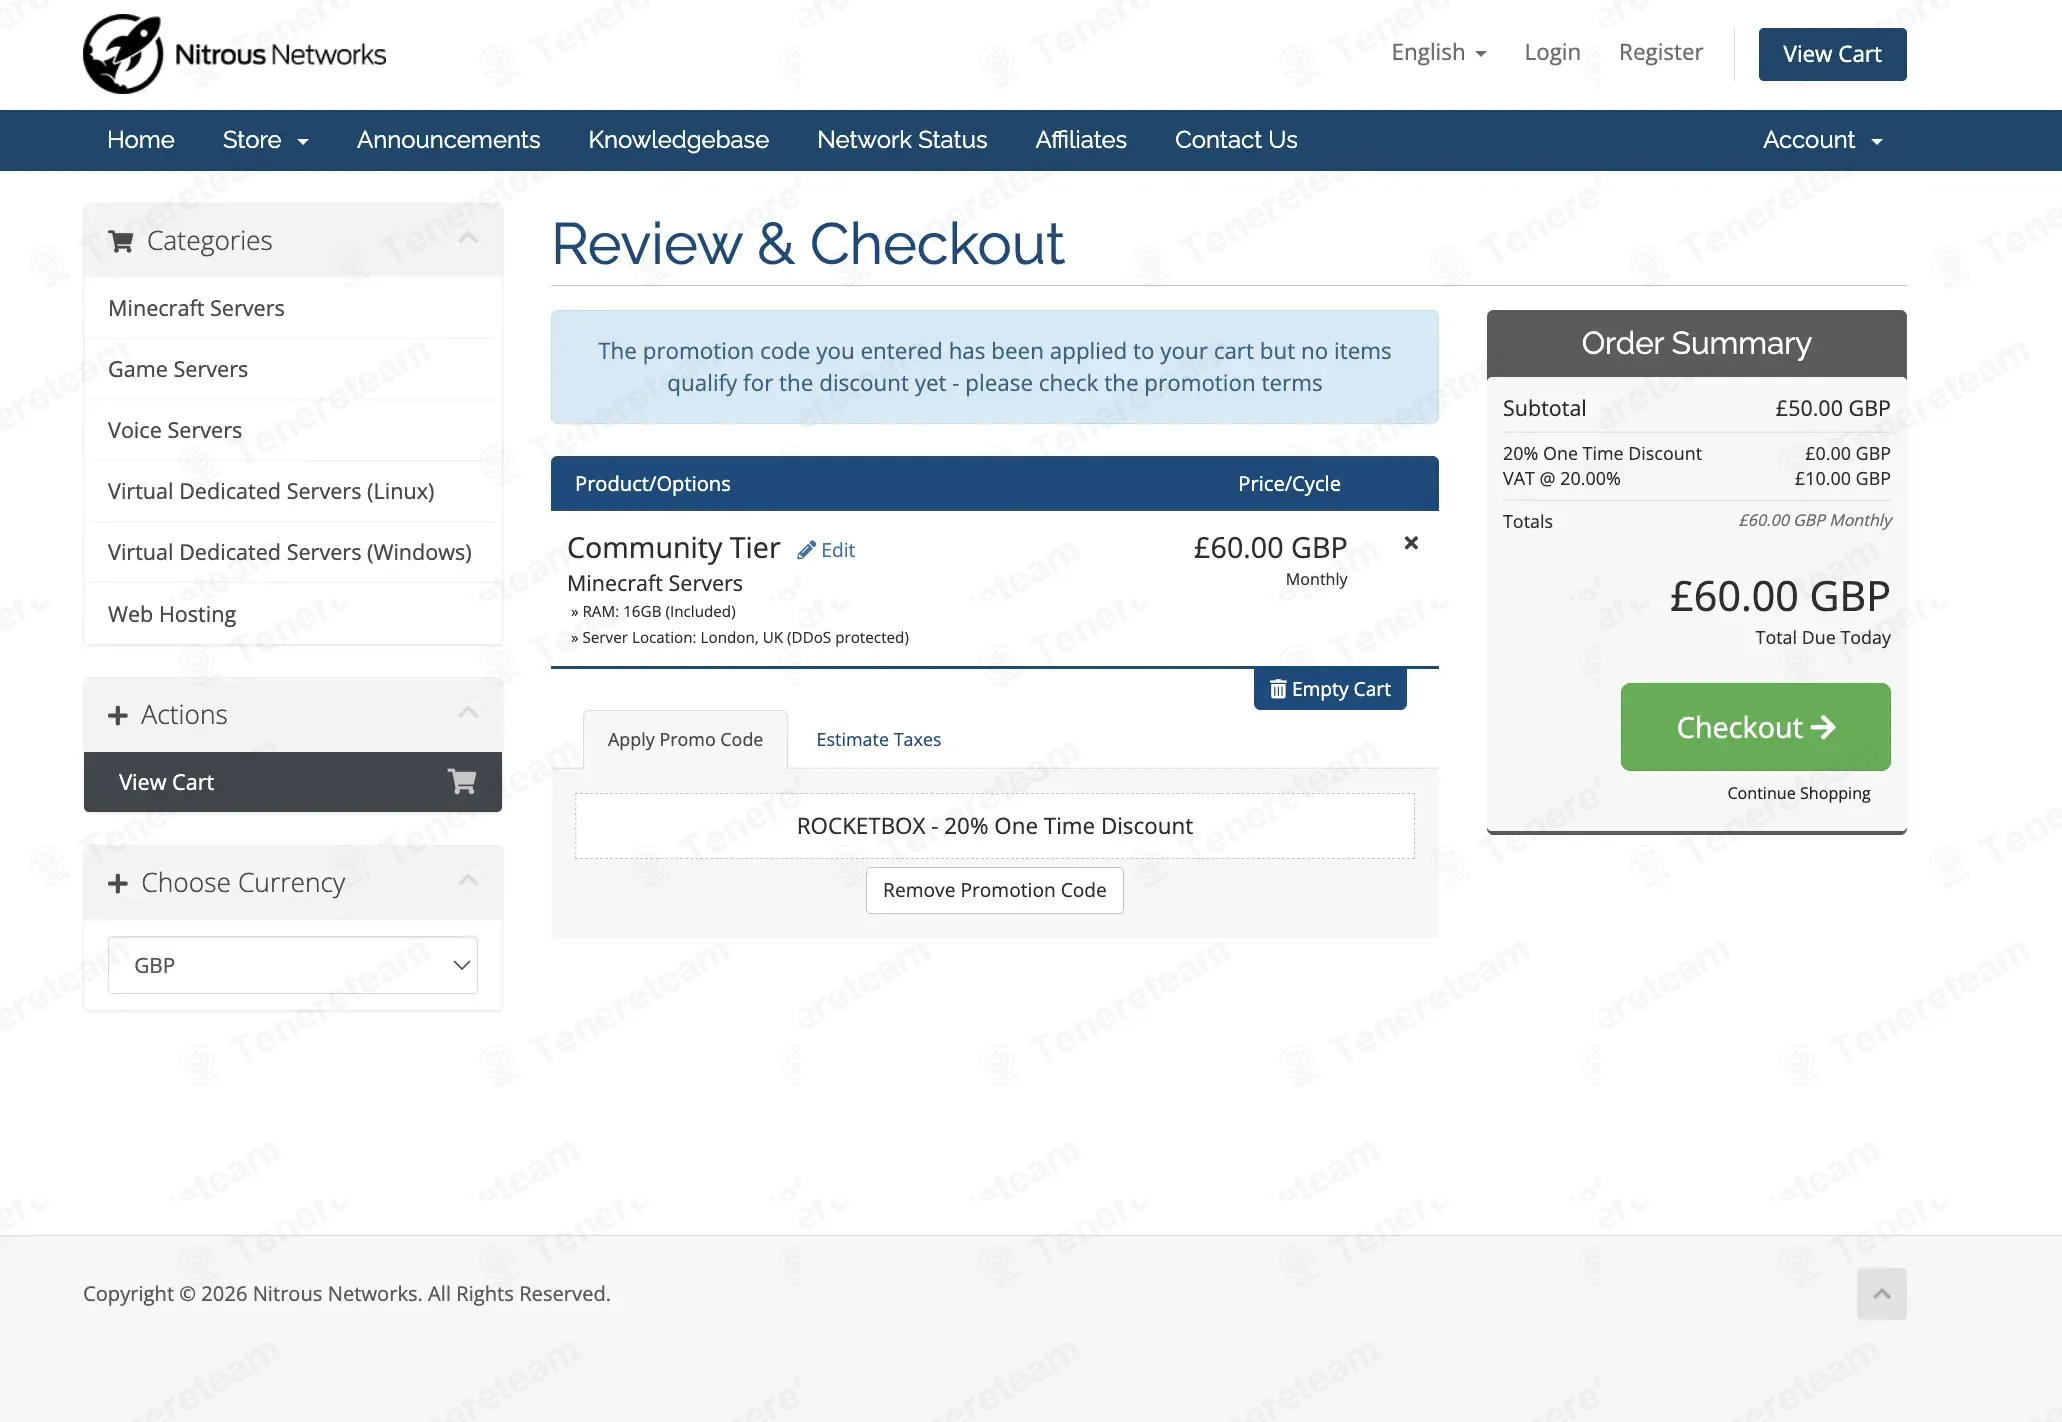Open Announcements page
The image size is (2062, 1422).
[x=448, y=140]
